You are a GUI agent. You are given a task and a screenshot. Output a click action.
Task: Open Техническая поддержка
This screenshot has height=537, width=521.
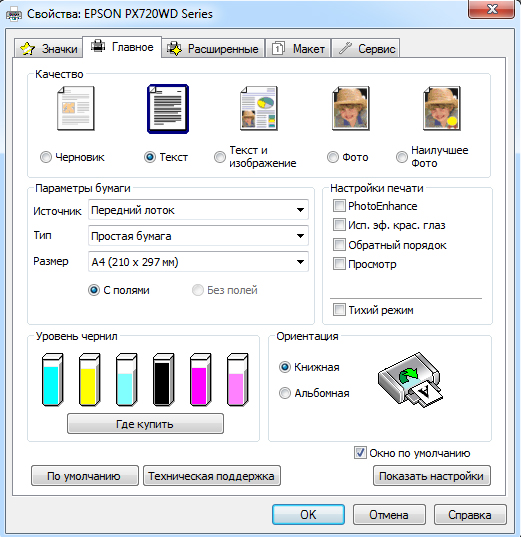pos(212,476)
